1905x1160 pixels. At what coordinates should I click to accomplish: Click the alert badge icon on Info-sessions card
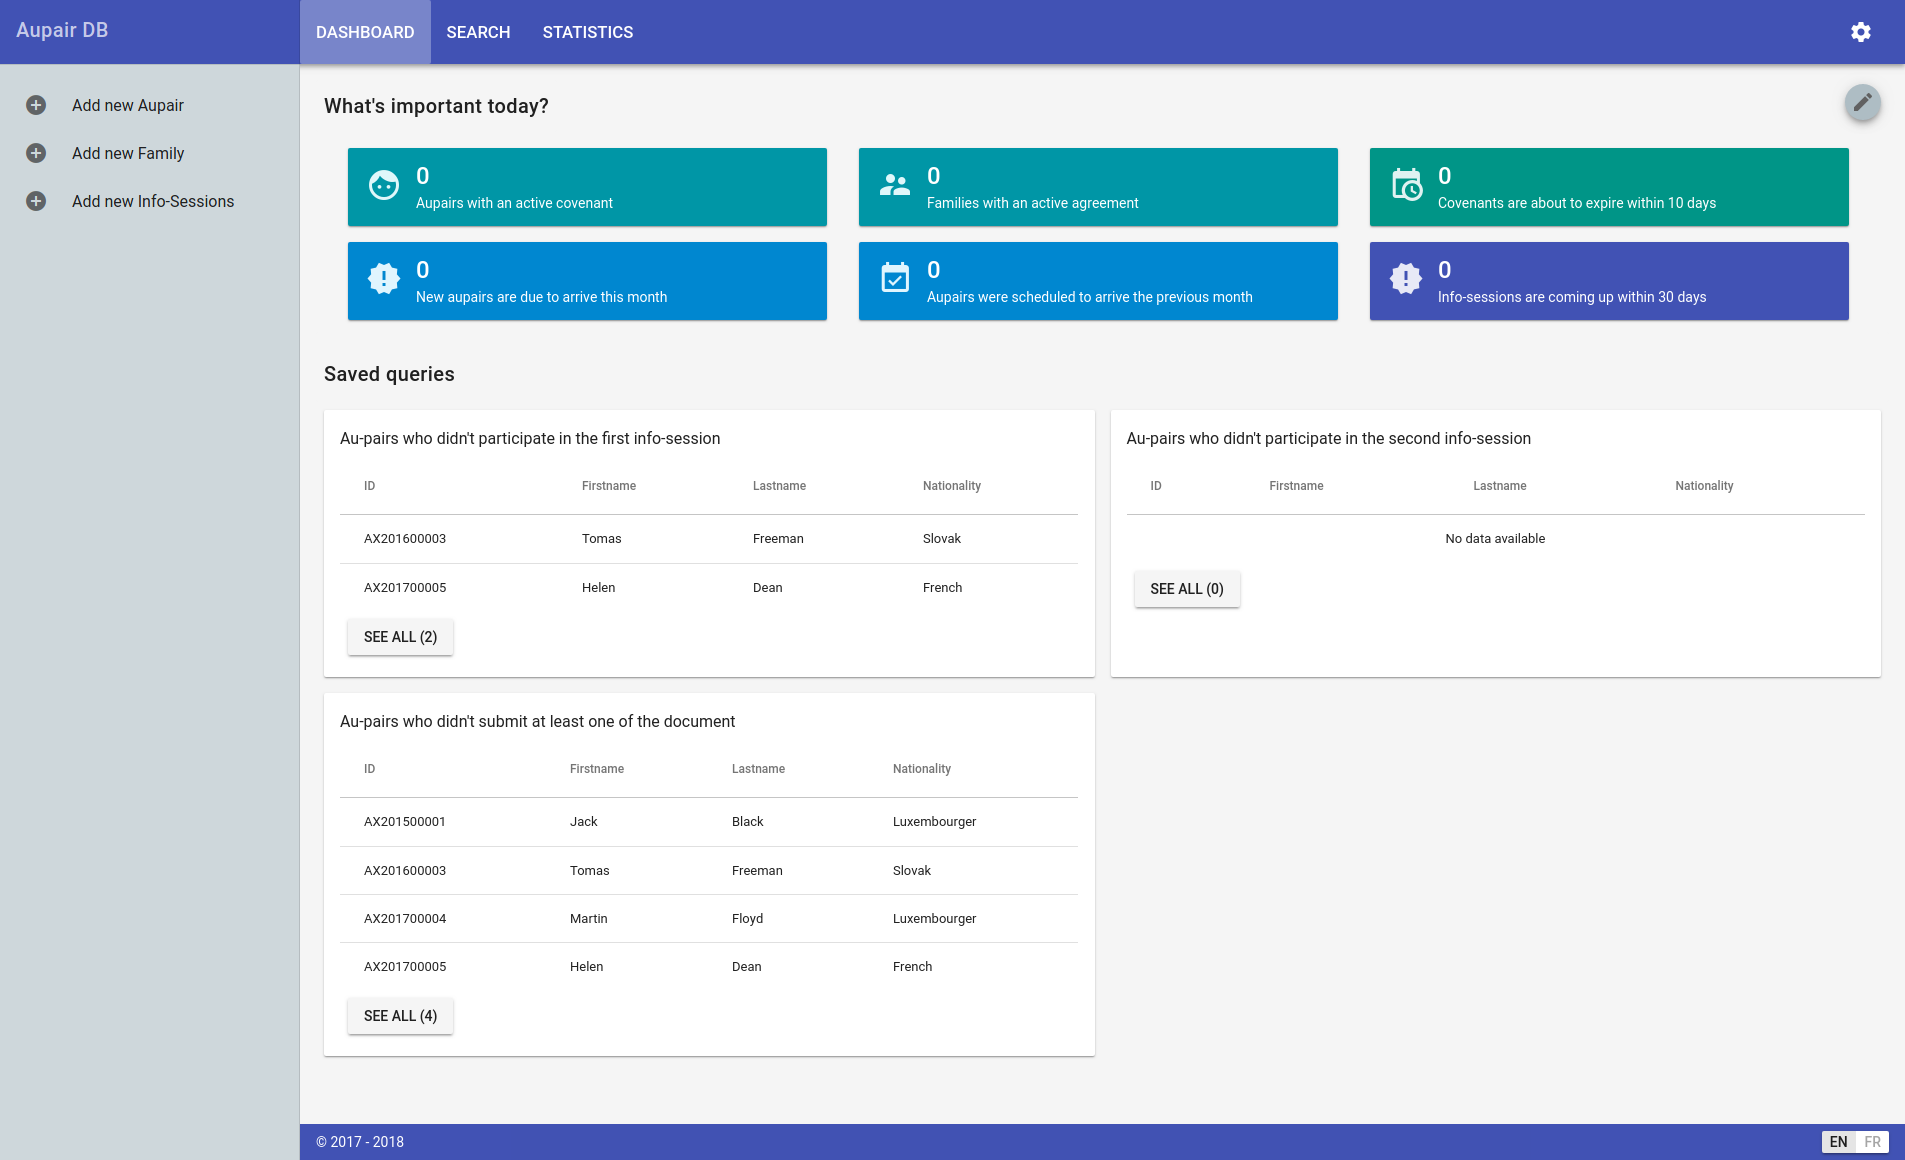(x=1406, y=279)
